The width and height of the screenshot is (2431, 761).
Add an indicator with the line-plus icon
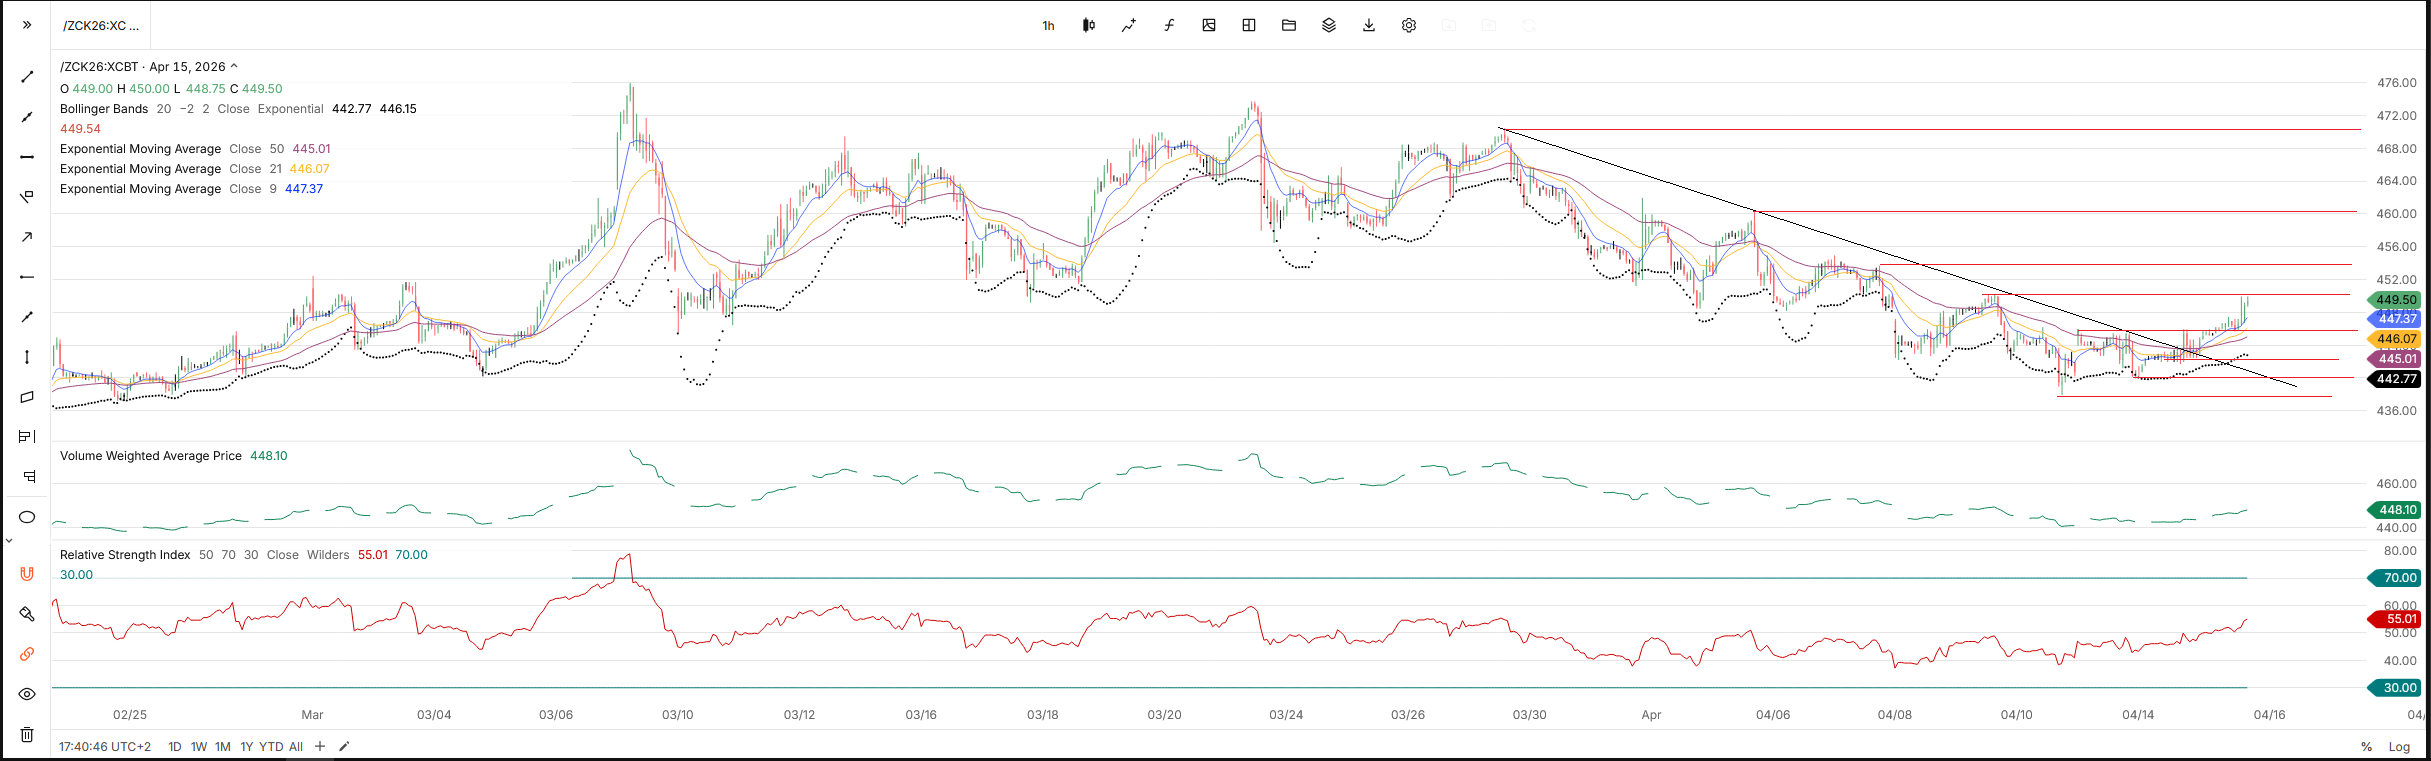pos(1129,26)
